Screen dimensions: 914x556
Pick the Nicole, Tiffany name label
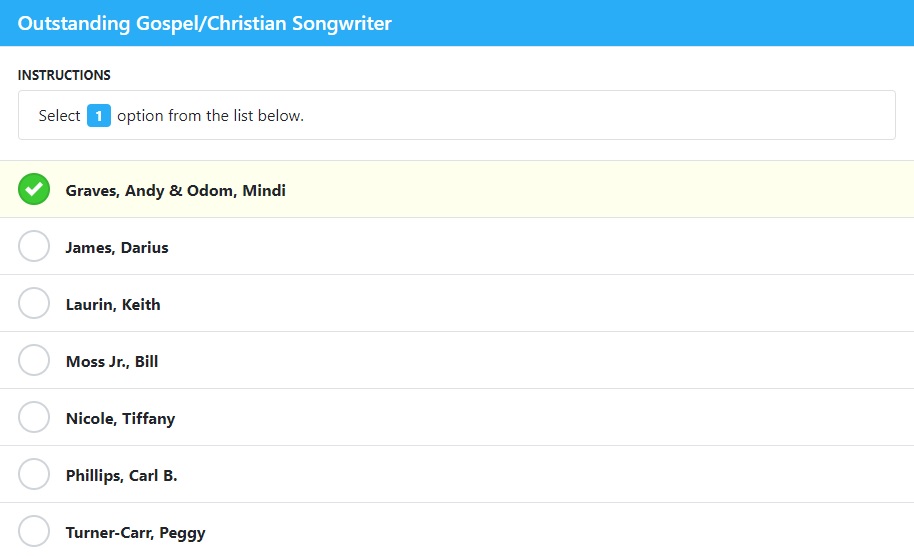pyautogui.click(x=120, y=418)
